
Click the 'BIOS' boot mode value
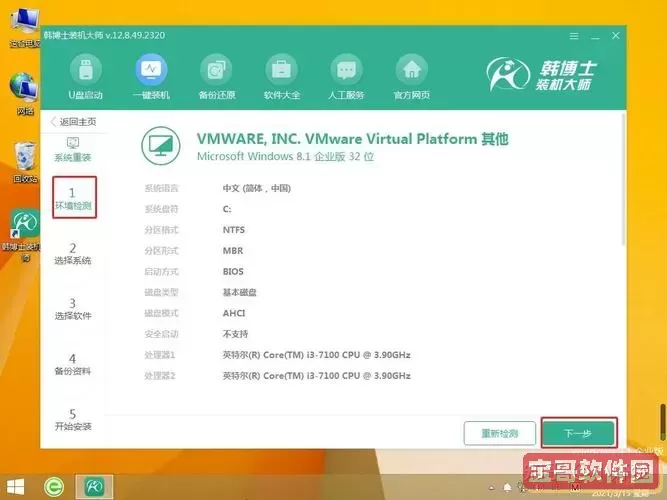[233, 271]
